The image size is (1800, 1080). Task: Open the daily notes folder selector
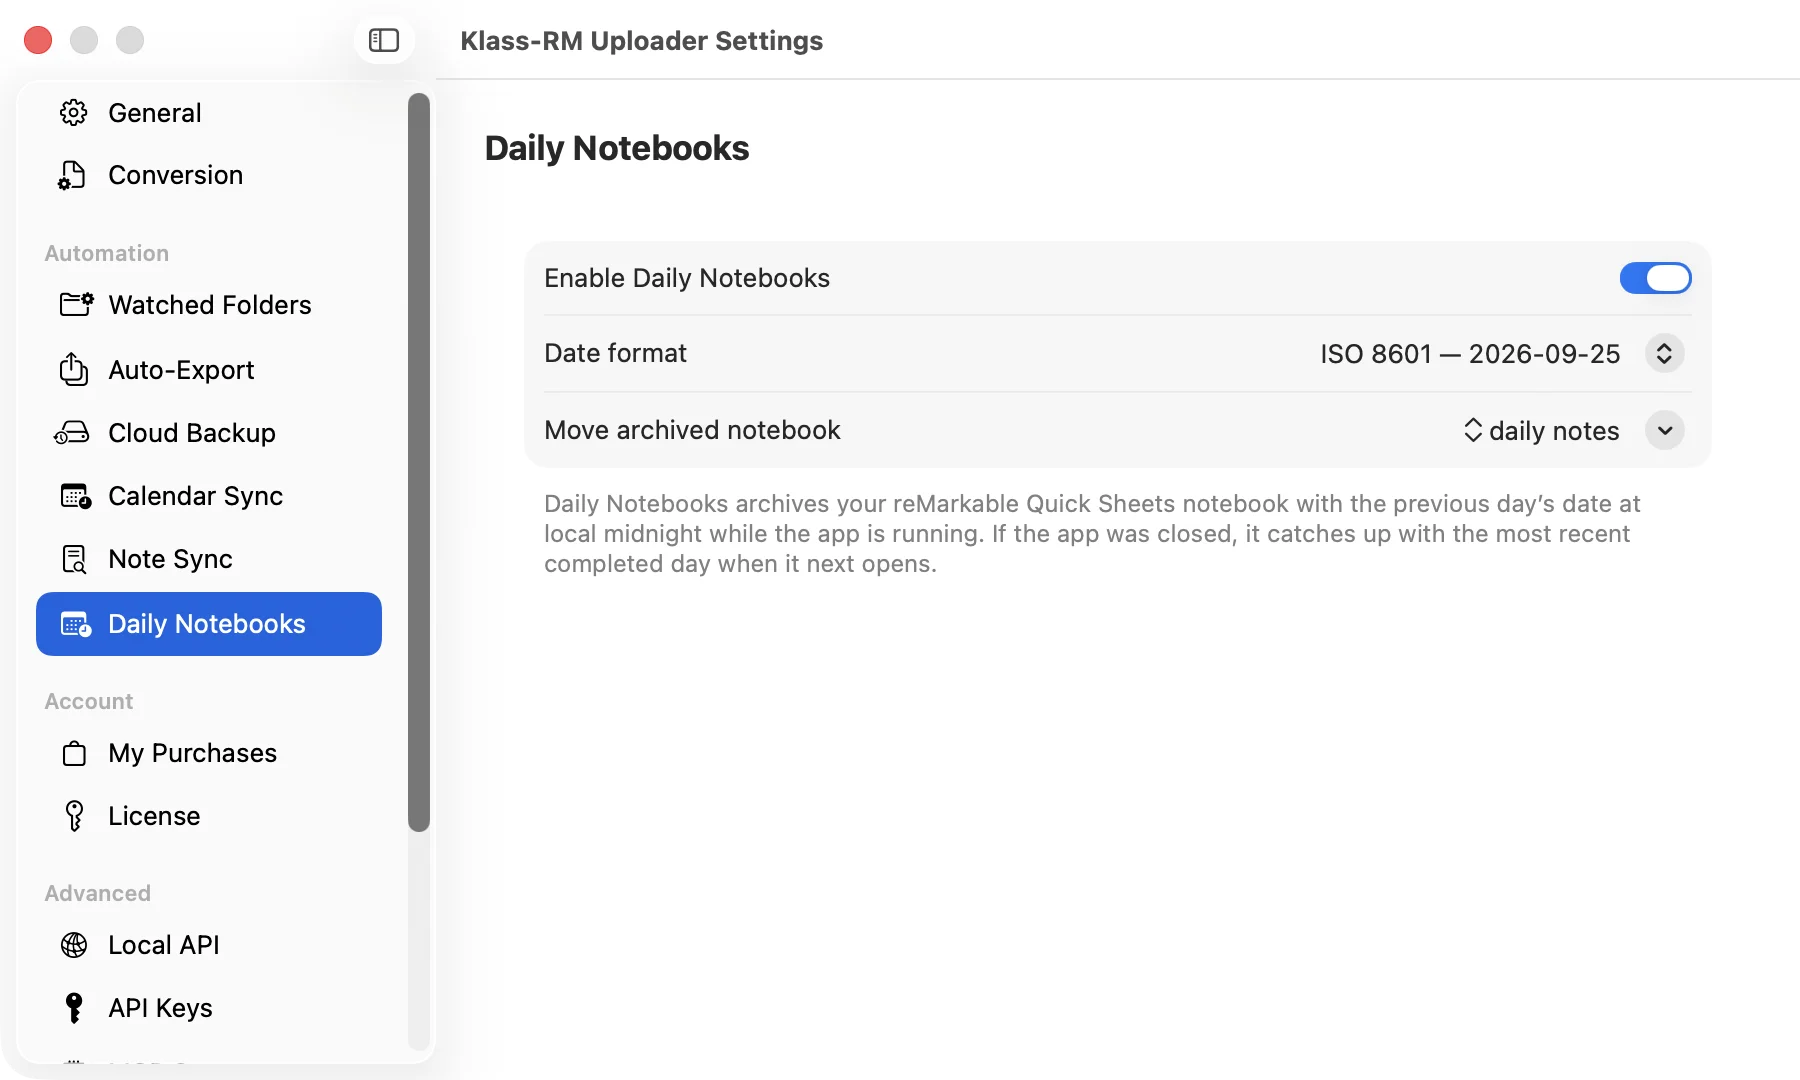click(x=1541, y=430)
